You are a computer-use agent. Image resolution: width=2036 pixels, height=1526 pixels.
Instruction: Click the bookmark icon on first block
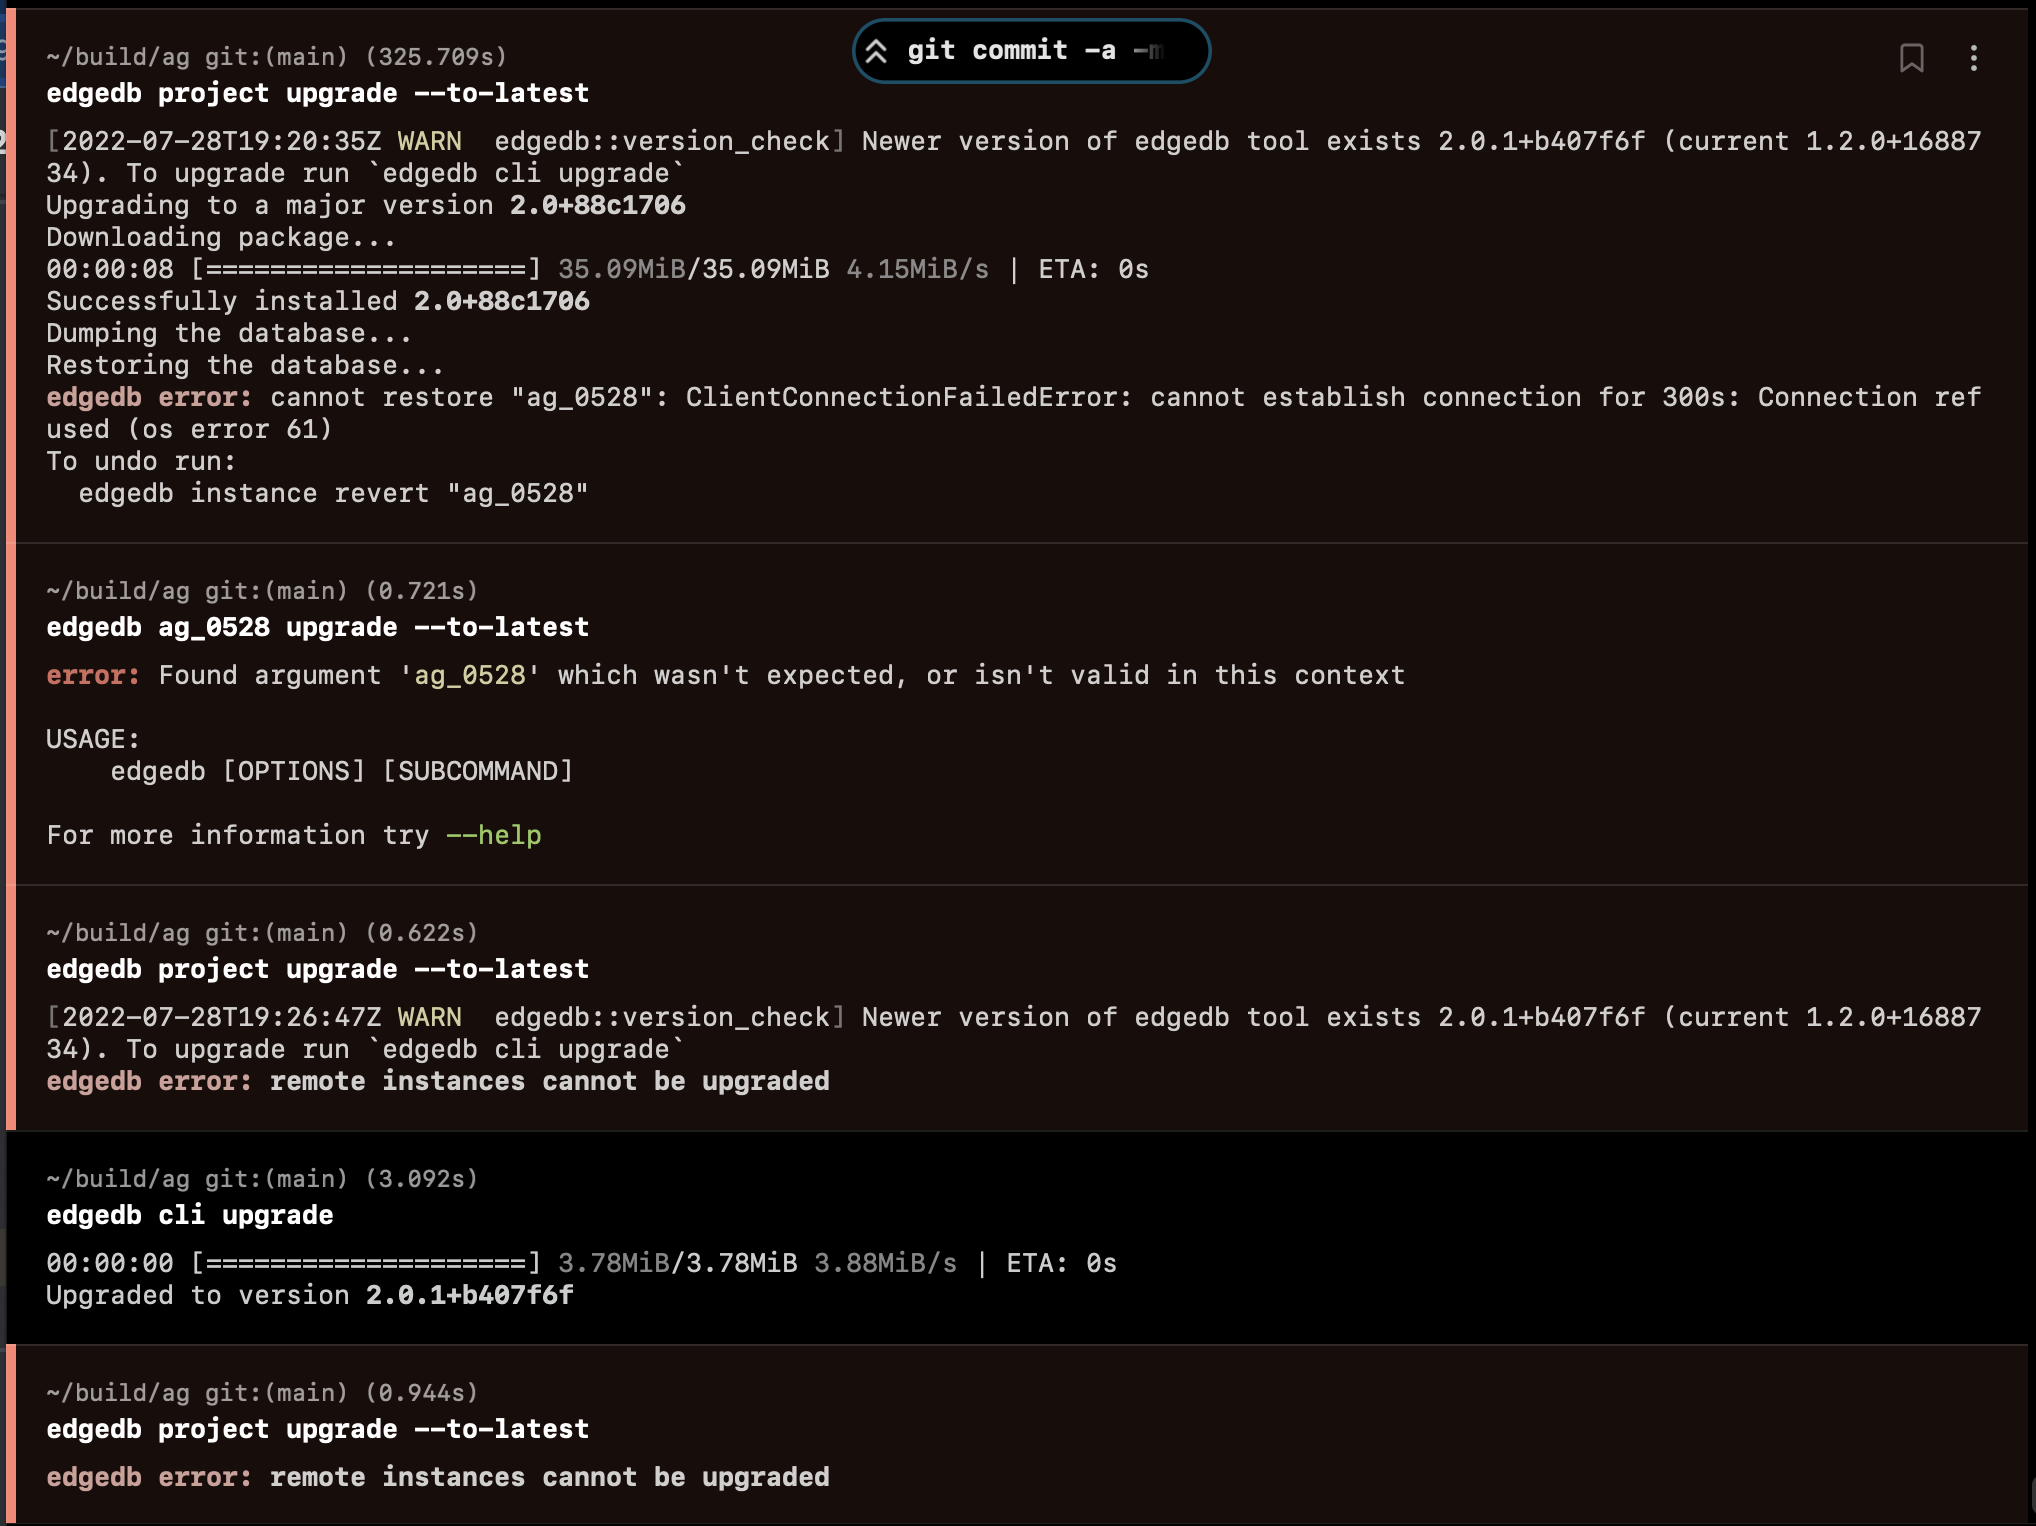click(x=1911, y=58)
